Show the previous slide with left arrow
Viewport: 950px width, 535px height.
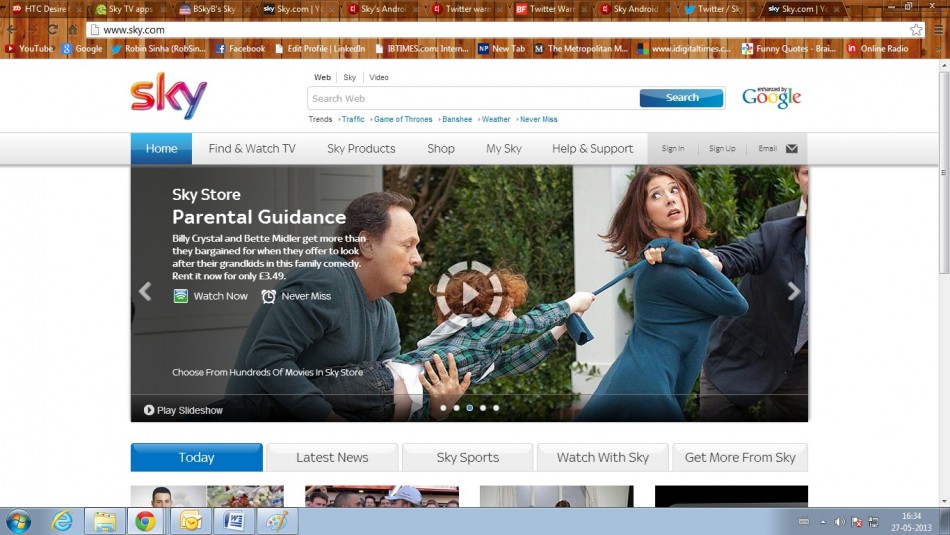(145, 291)
